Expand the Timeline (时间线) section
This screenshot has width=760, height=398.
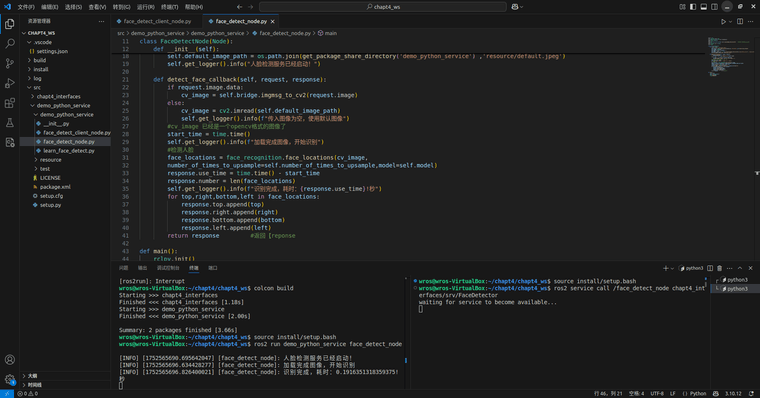click(24, 385)
